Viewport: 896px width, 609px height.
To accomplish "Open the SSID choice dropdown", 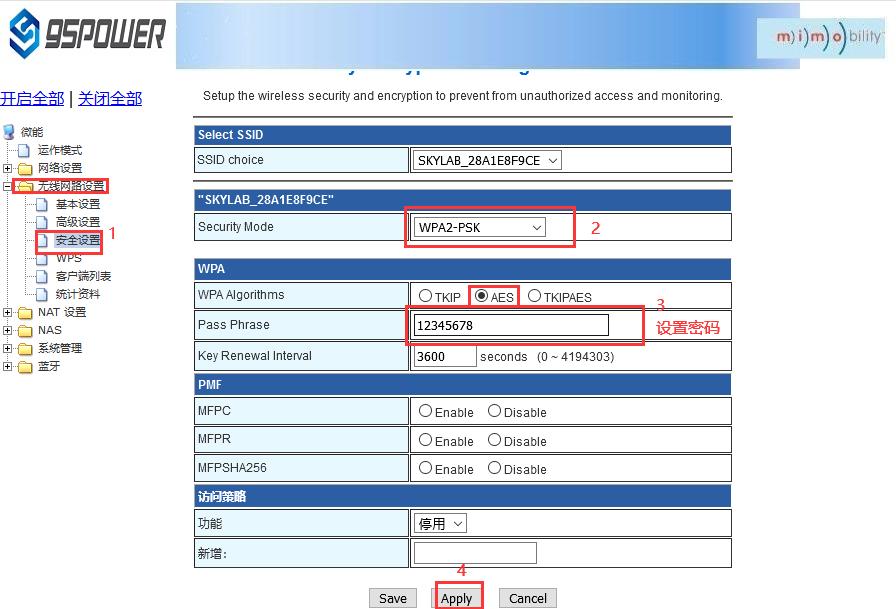I will click(x=486, y=160).
